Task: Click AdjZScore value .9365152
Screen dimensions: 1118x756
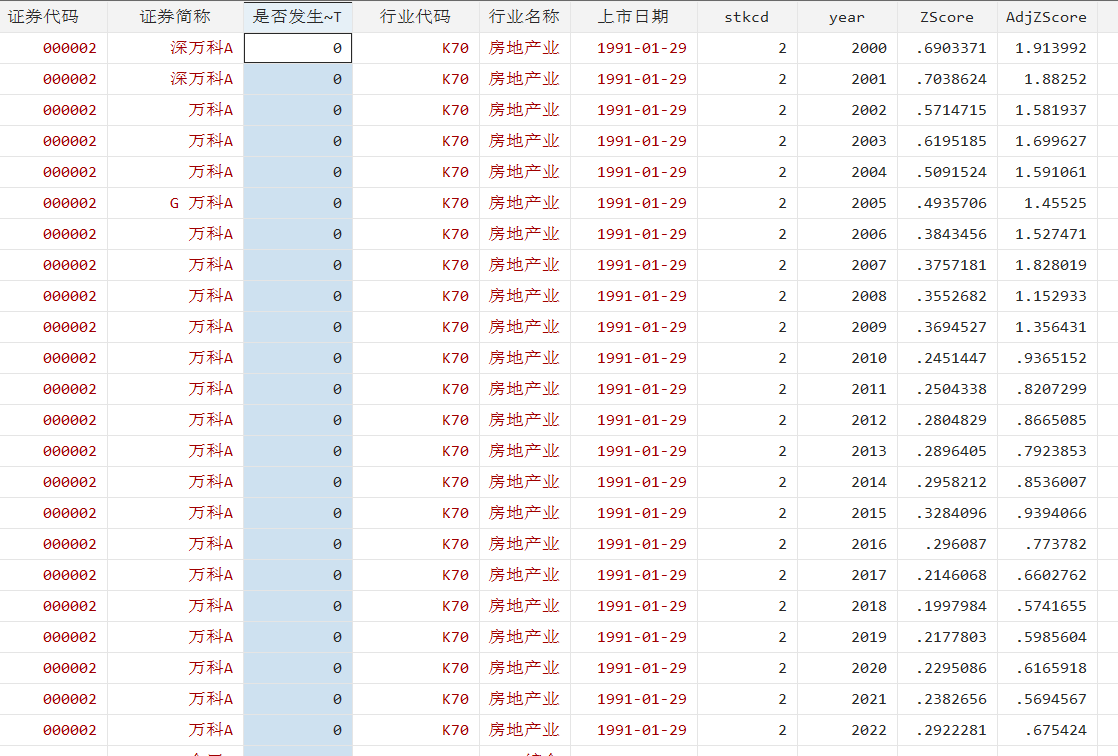Action: (x=1051, y=358)
